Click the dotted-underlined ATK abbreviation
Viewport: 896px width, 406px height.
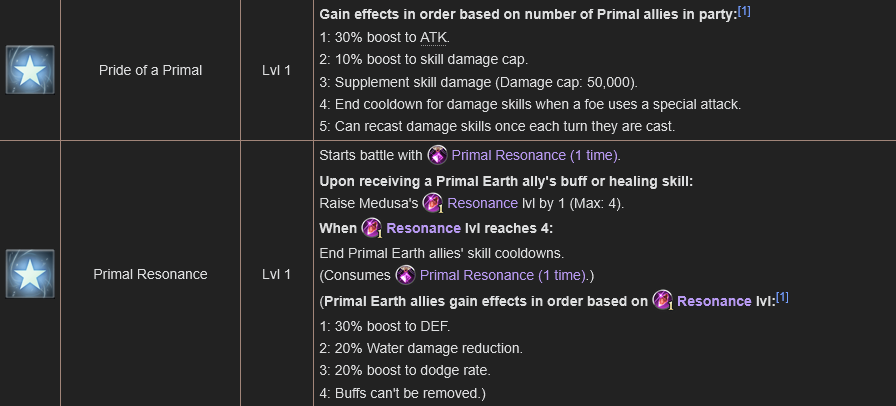[x=433, y=38]
